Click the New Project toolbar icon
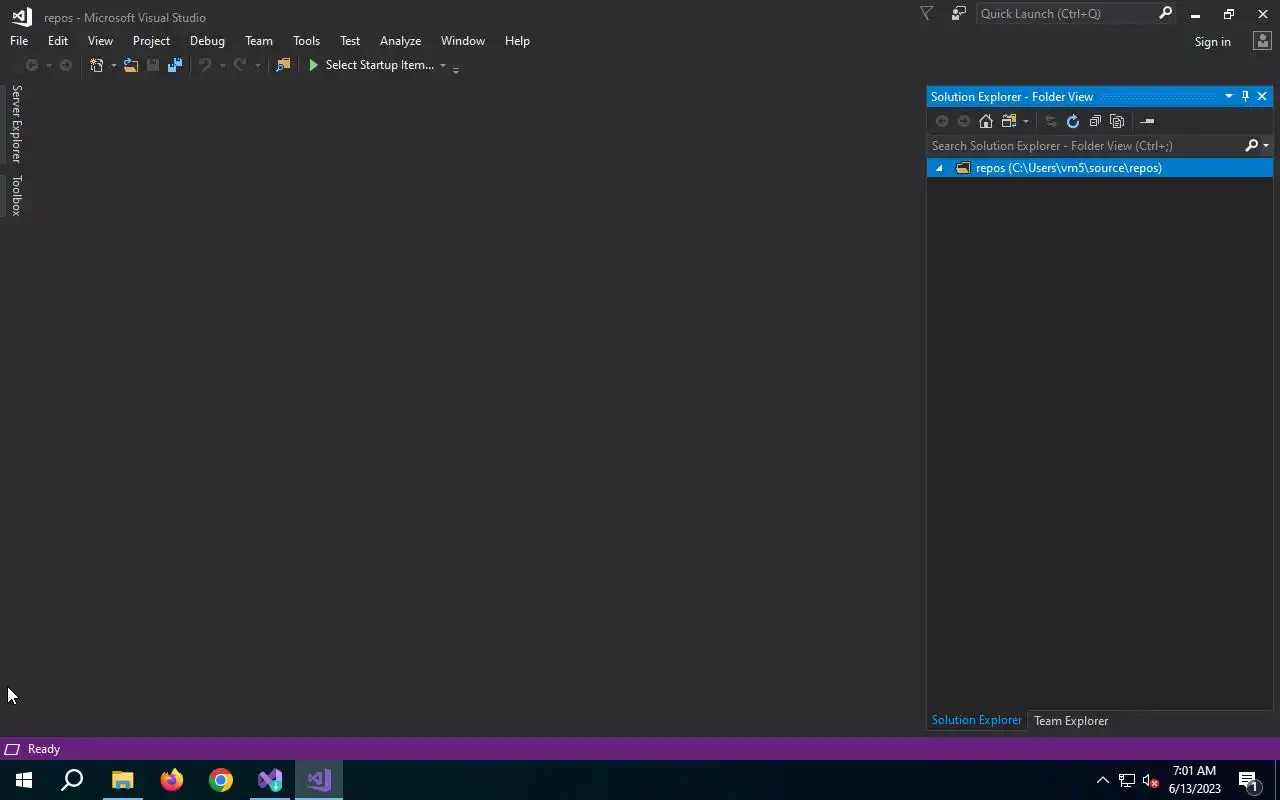Viewport: 1280px width, 800px height. (96, 65)
